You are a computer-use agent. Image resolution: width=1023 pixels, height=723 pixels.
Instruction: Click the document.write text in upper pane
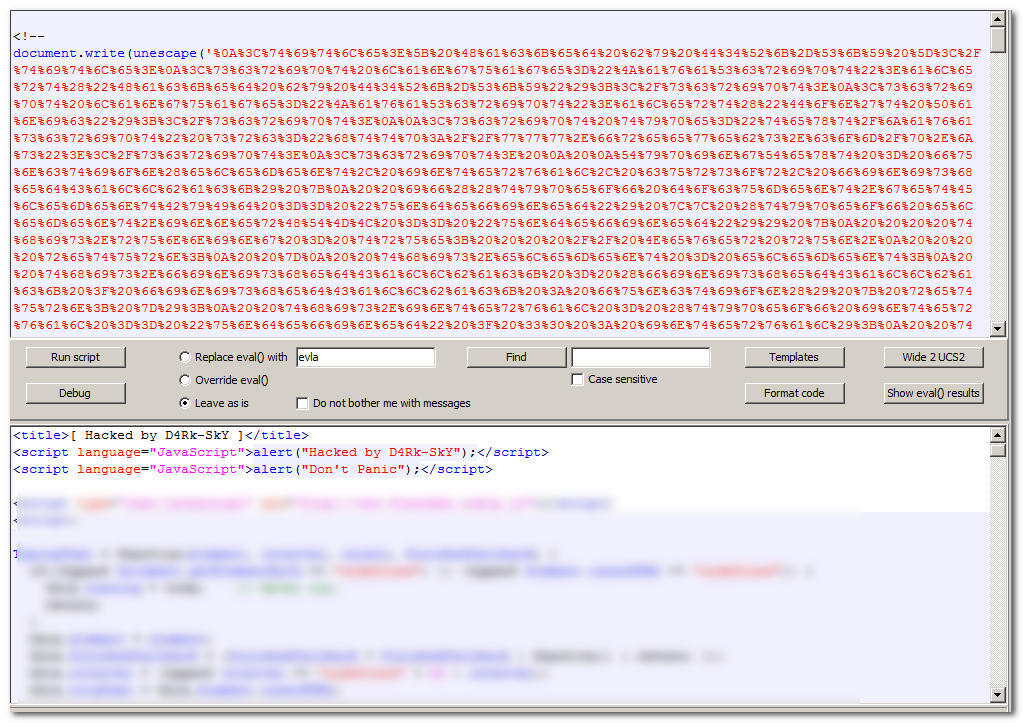[x=69, y=53]
